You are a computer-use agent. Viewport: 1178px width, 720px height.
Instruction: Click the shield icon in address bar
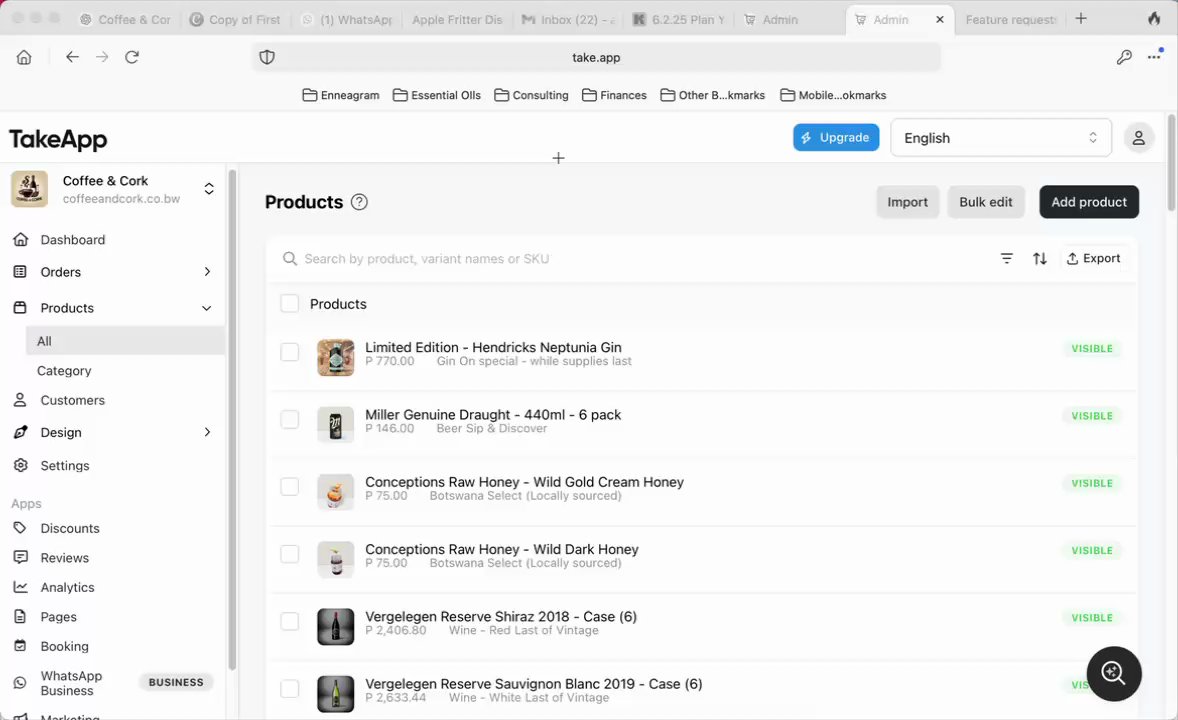[x=267, y=57]
